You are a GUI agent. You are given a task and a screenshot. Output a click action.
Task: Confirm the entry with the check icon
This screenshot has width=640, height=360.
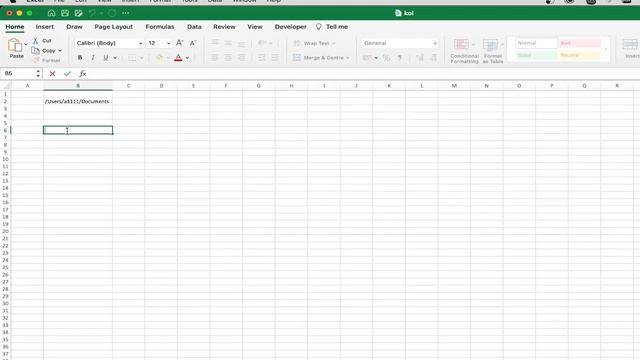coord(67,73)
